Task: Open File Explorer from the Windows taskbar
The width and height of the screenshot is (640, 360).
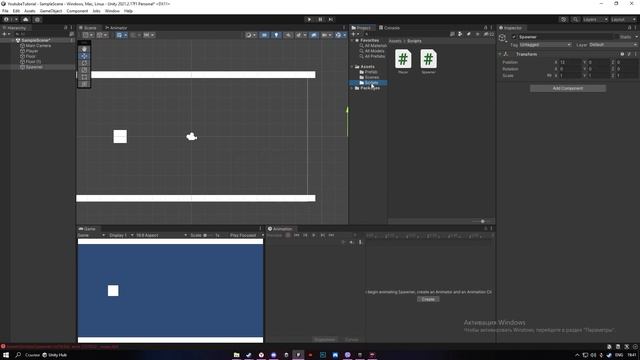Action: [236, 355]
